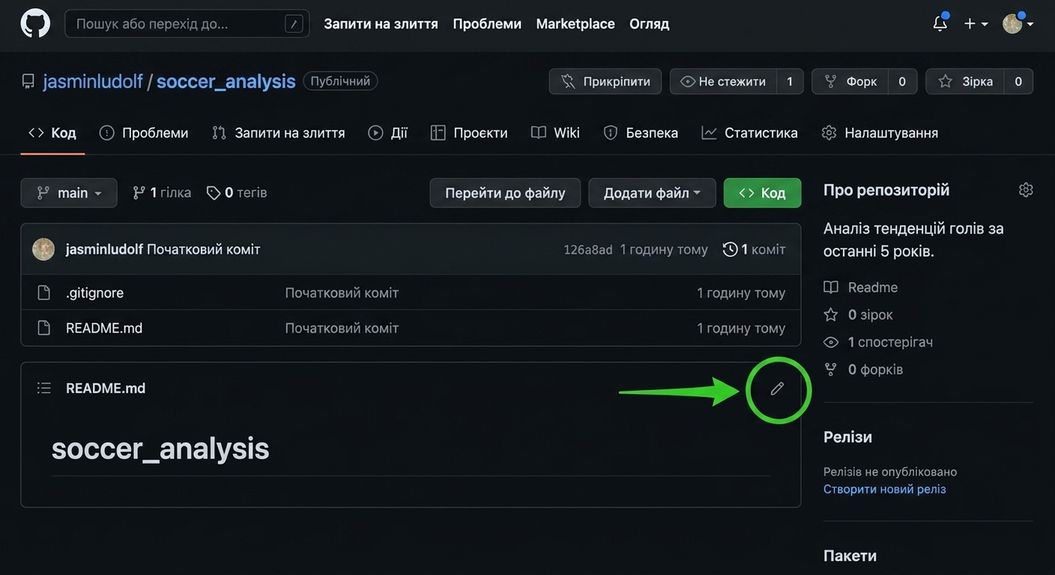The height and width of the screenshot is (575, 1055).
Task: Open the notifications bell
Action: coord(940,24)
